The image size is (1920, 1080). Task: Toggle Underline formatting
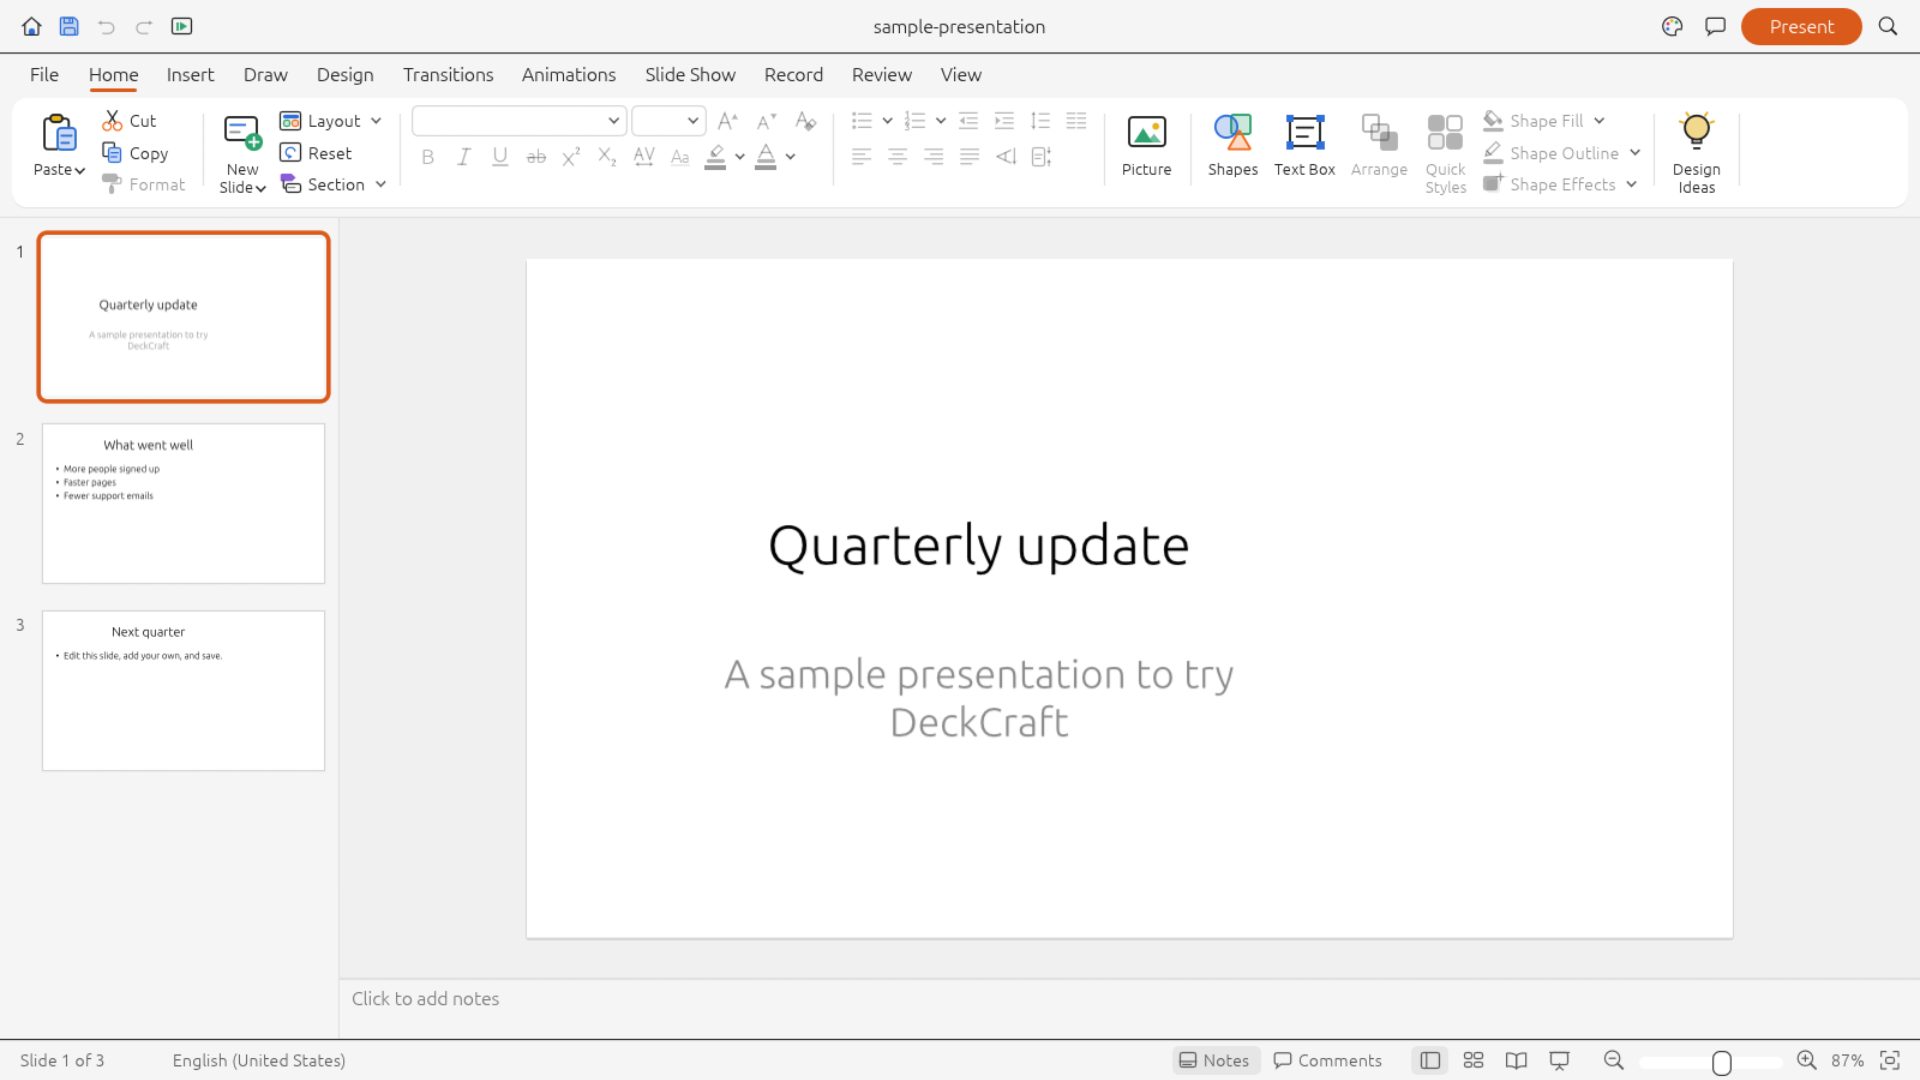point(500,157)
